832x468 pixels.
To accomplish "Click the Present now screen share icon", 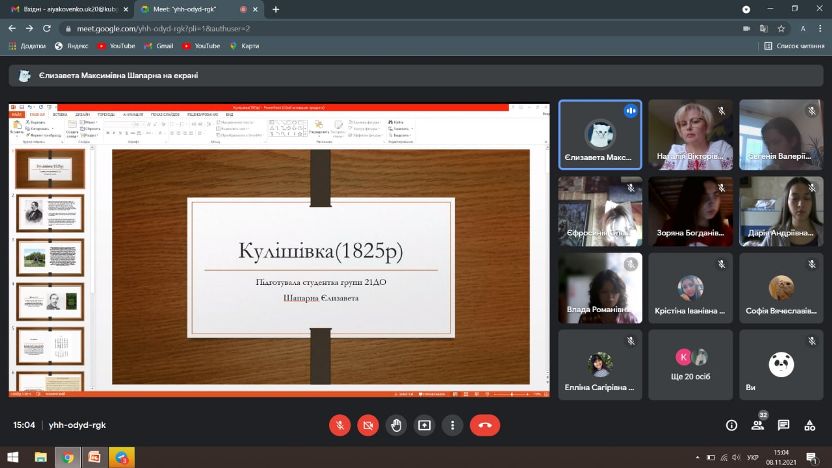I will click(424, 425).
